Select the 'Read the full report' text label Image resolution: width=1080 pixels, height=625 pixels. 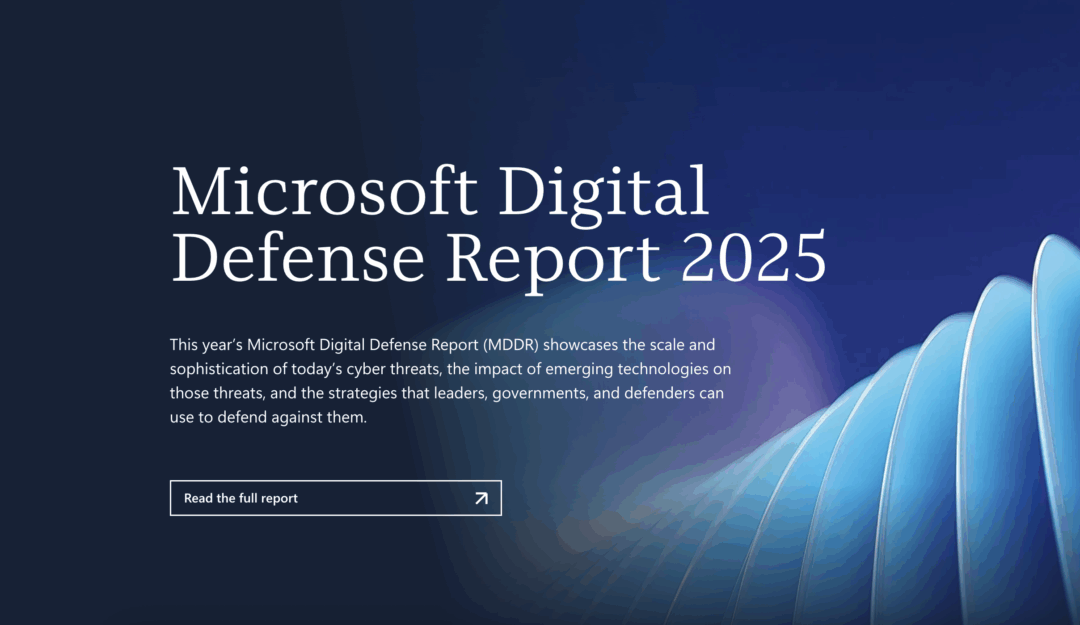240,498
